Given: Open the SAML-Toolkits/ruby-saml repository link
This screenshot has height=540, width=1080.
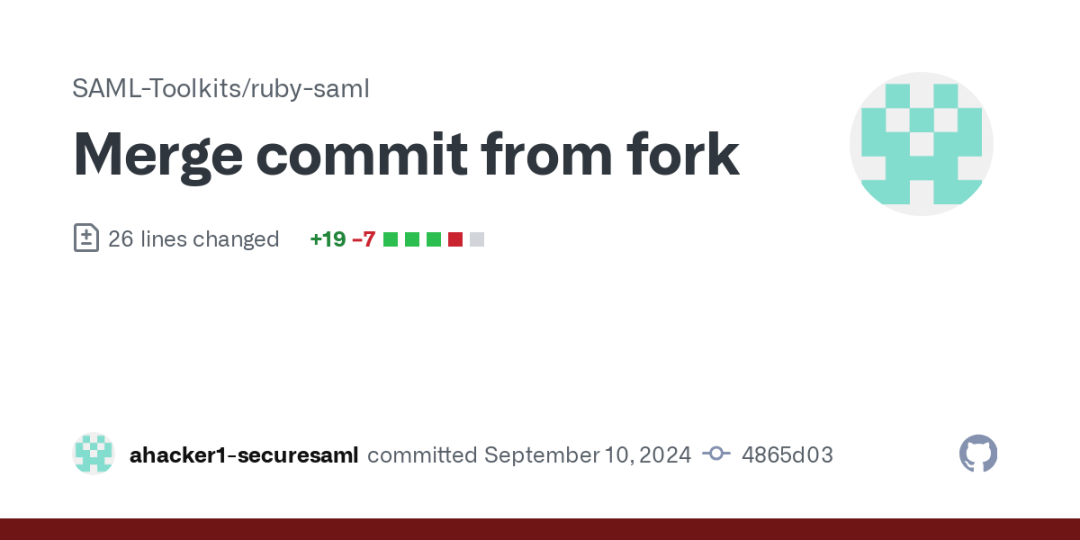Looking at the screenshot, I should (x=221, y=89).
